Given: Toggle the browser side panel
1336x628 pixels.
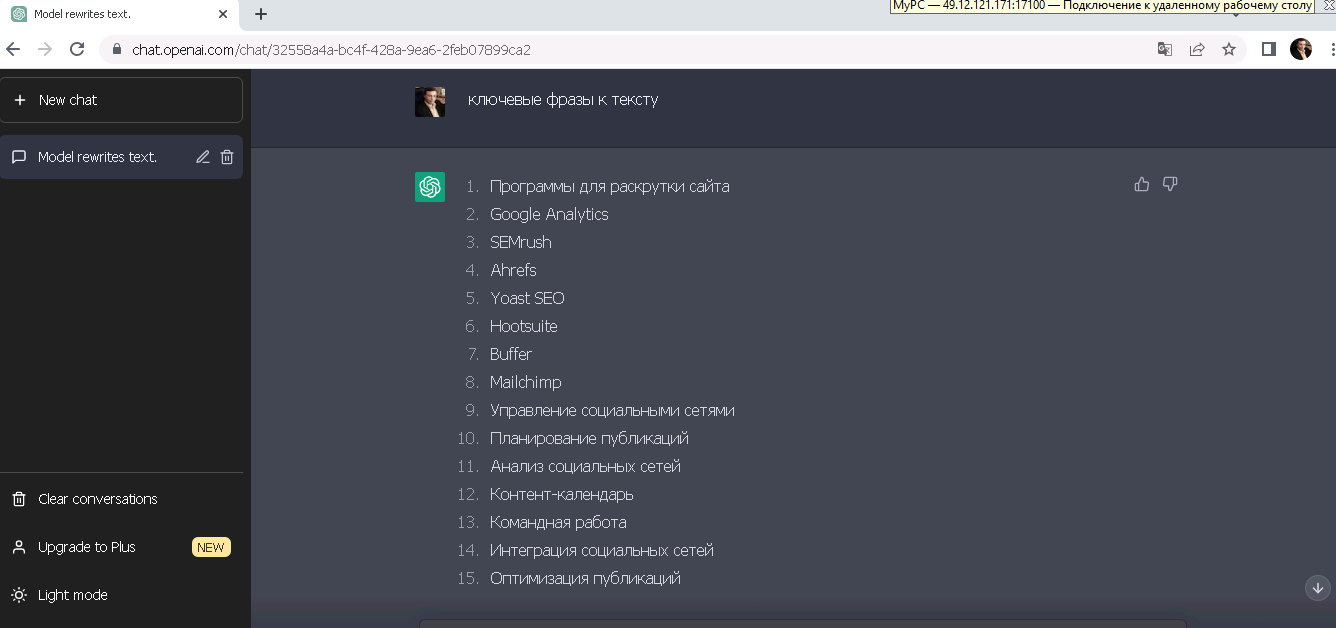Looking at the screenshot, I should tap(1268, 48).
